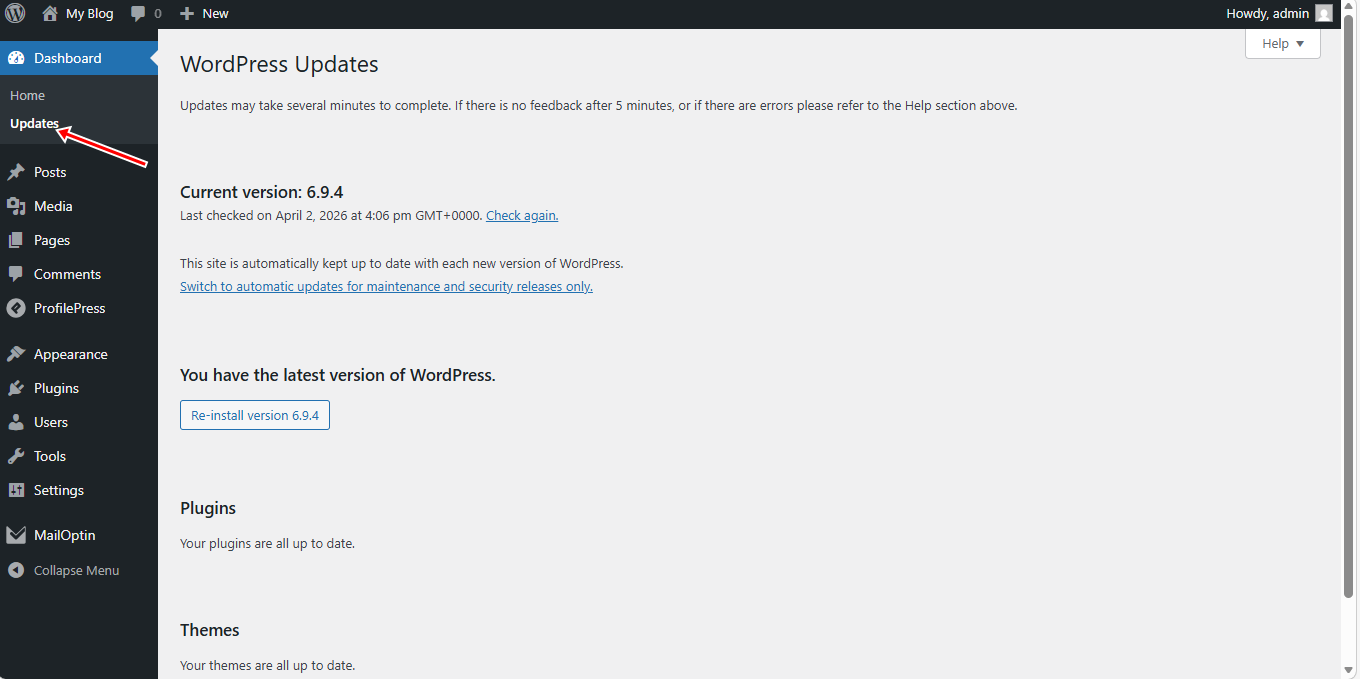
Task: Switch to maintenance and security updates only
Action: [386, 286]
